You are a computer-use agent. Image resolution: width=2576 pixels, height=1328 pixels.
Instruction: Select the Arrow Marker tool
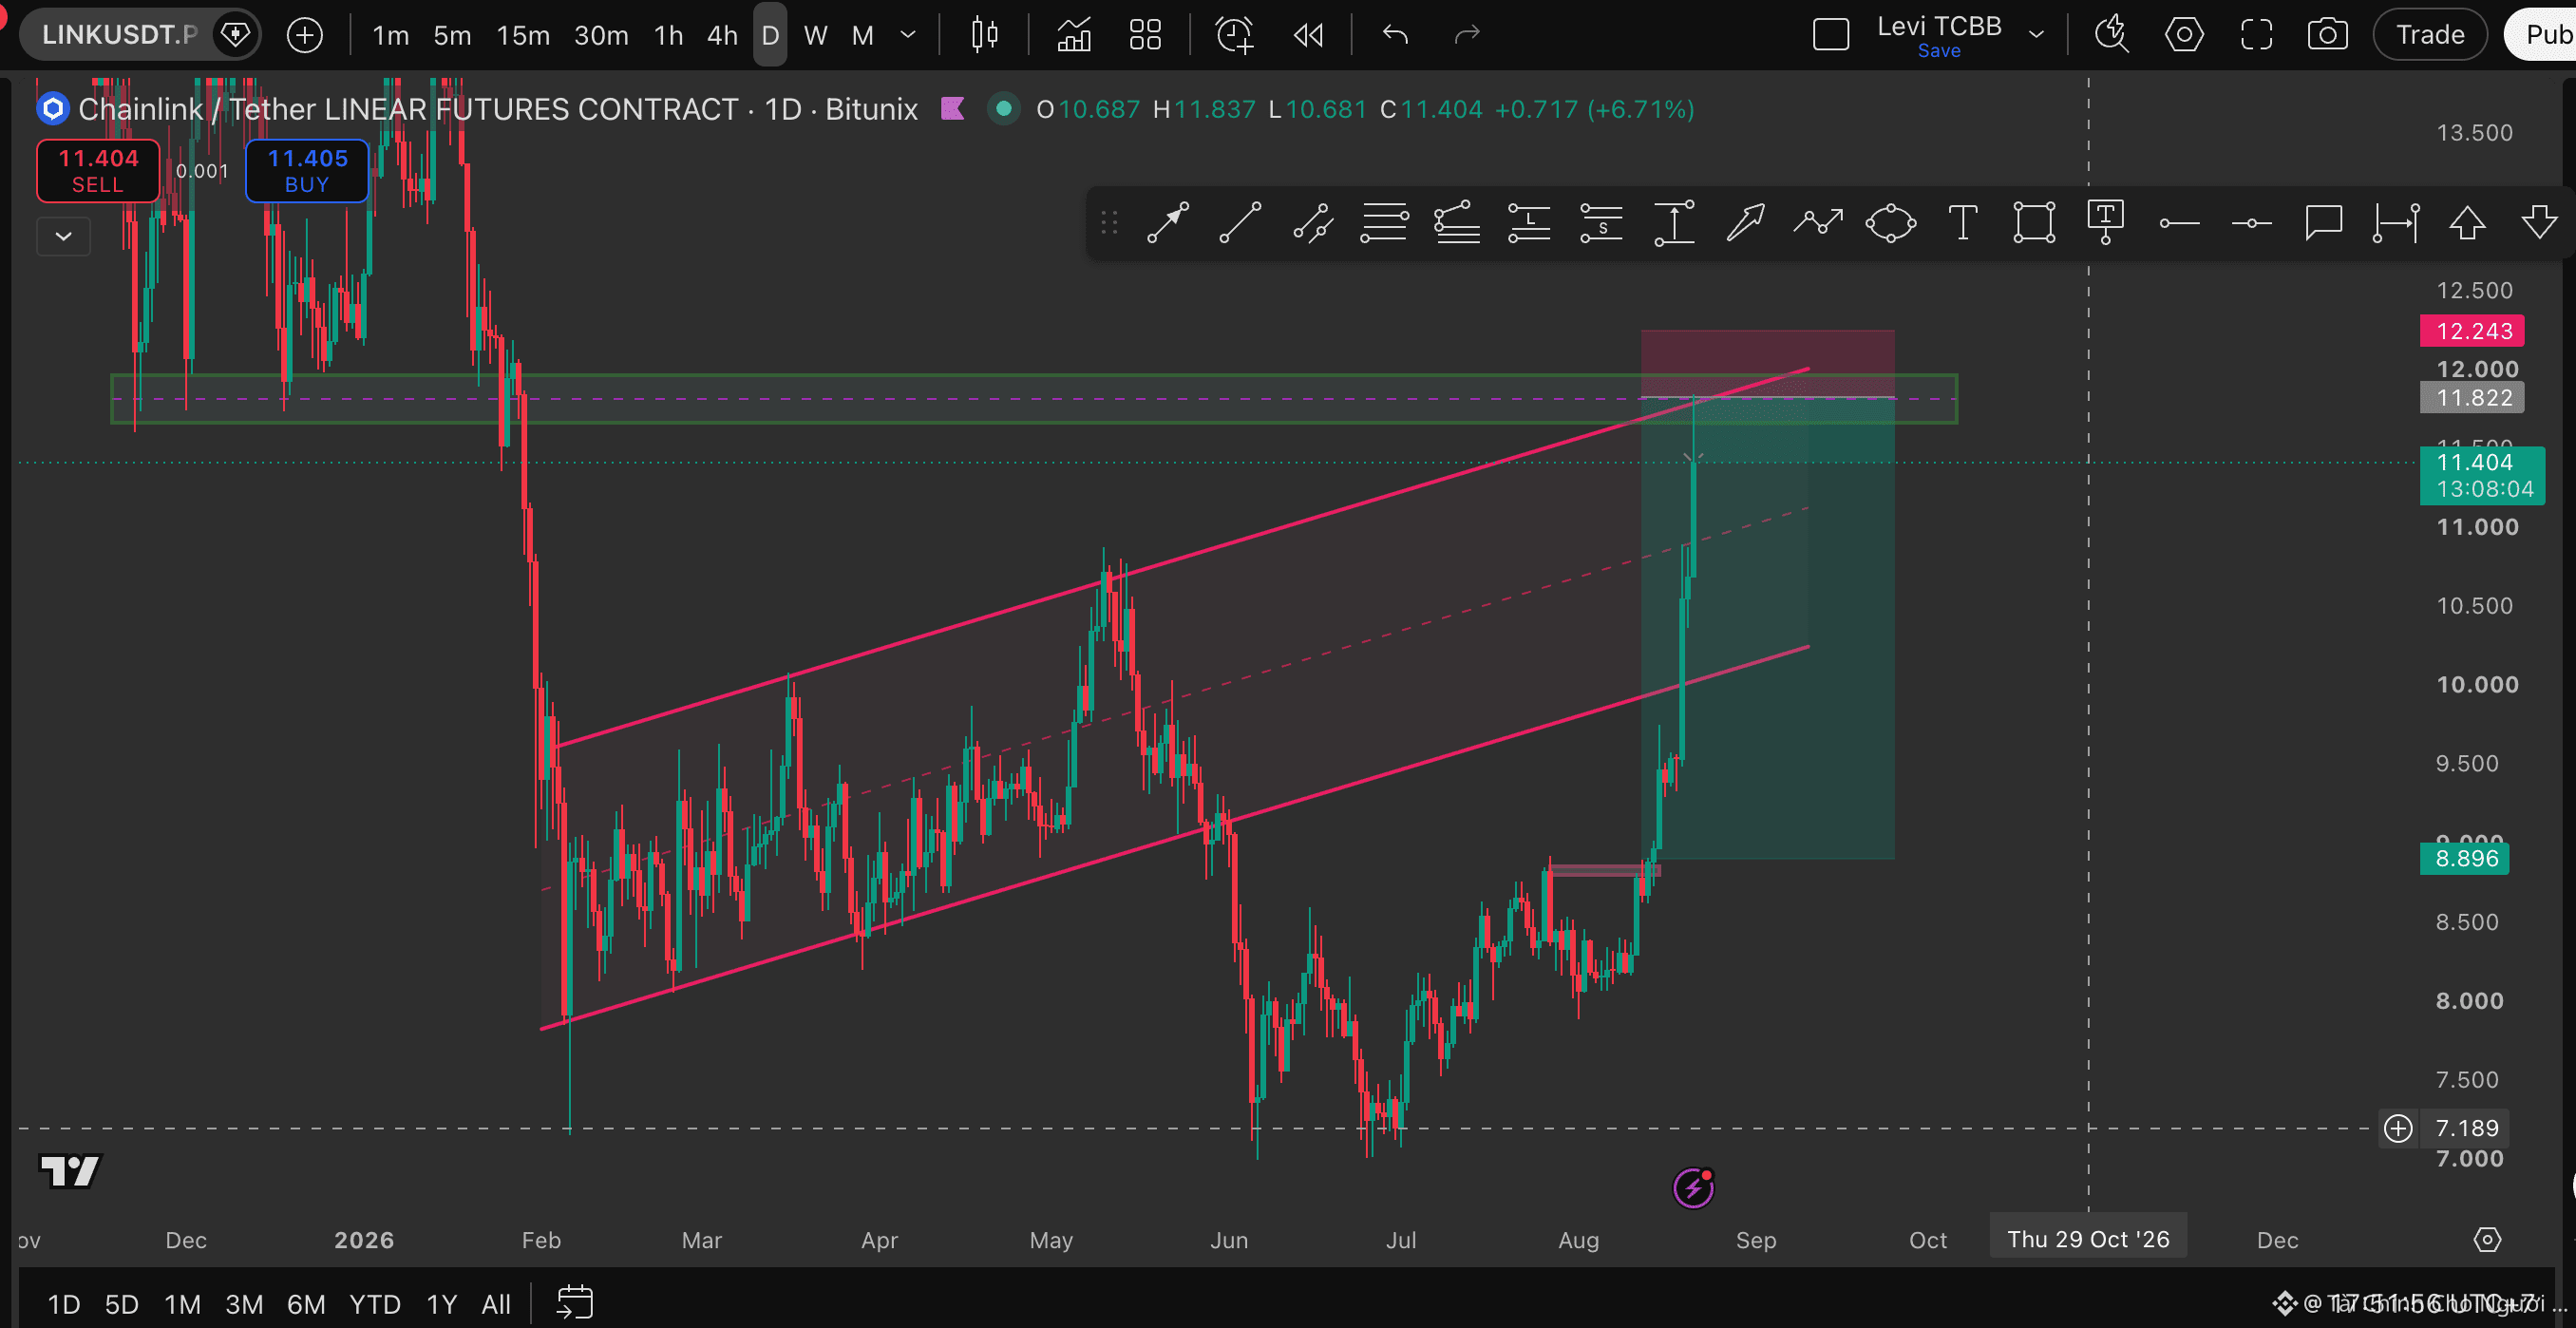click(1746, 222)
